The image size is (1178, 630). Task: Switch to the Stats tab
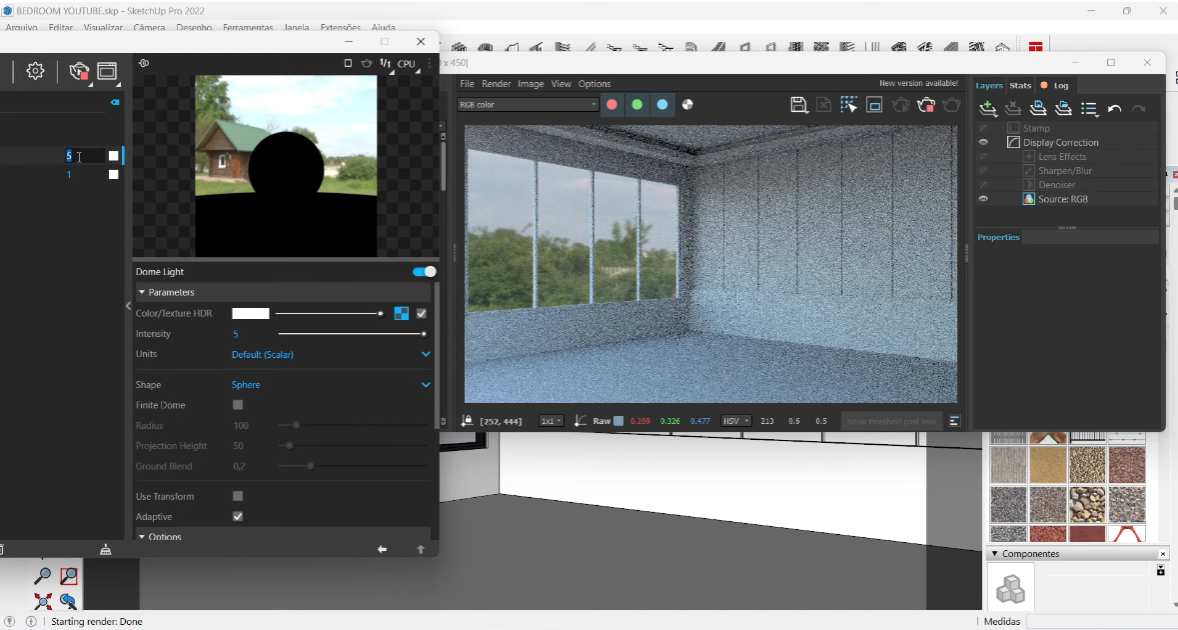[x=1019, y=86]
